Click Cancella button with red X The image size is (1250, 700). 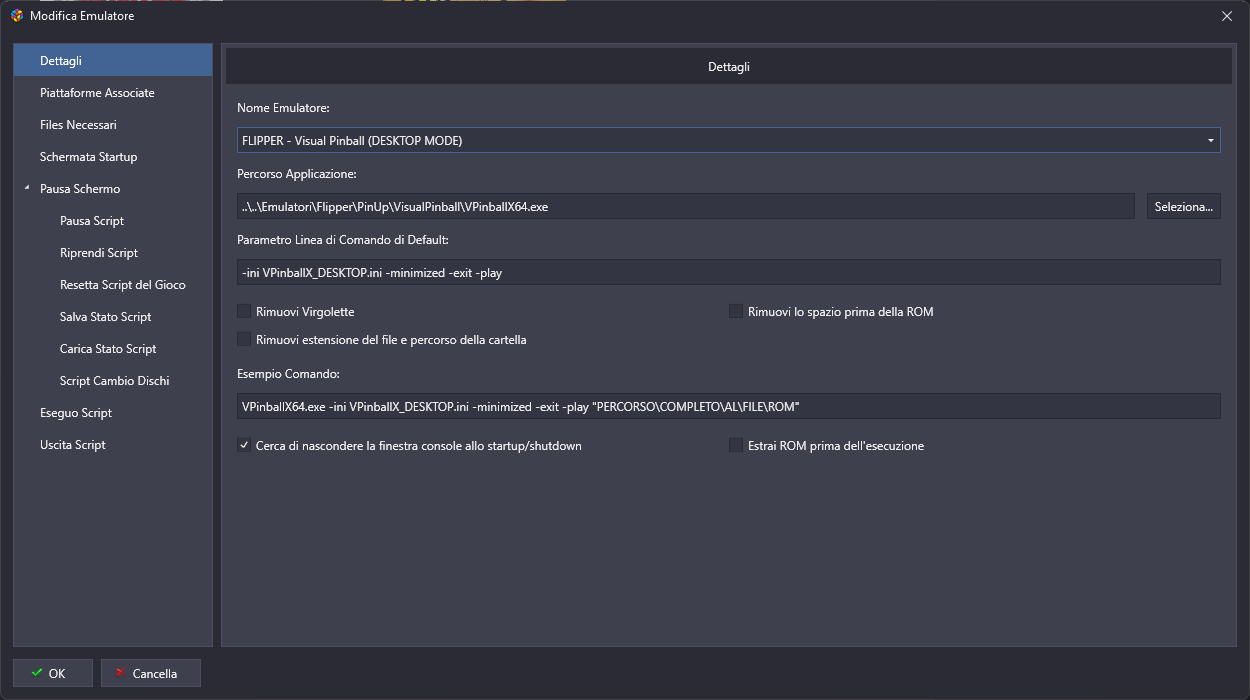150,673
